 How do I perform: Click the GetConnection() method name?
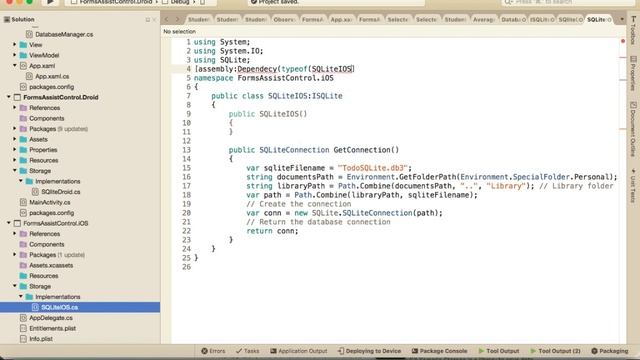366,150
